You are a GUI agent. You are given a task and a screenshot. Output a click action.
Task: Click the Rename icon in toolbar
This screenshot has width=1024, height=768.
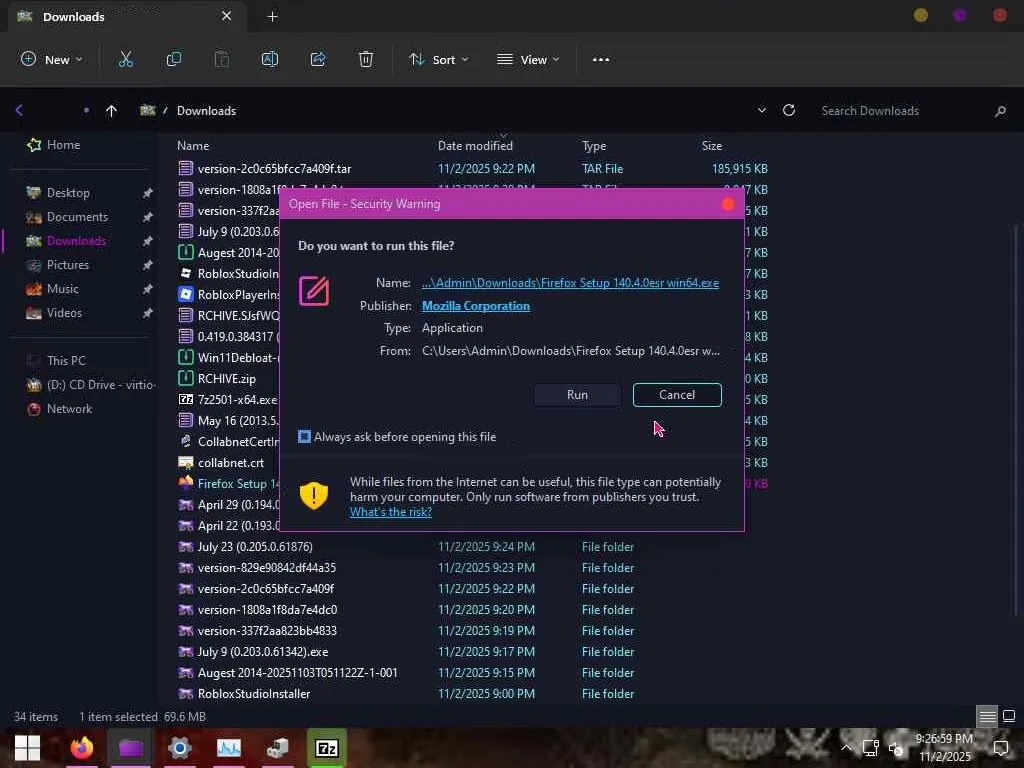tap(270, 59)
